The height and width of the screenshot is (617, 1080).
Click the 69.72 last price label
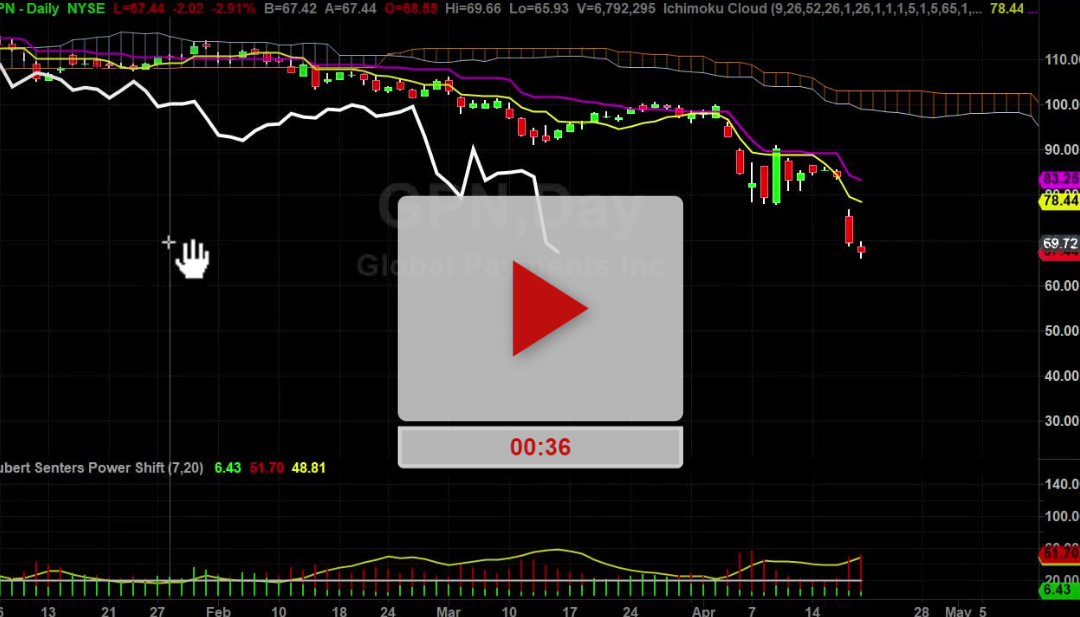1058,243
